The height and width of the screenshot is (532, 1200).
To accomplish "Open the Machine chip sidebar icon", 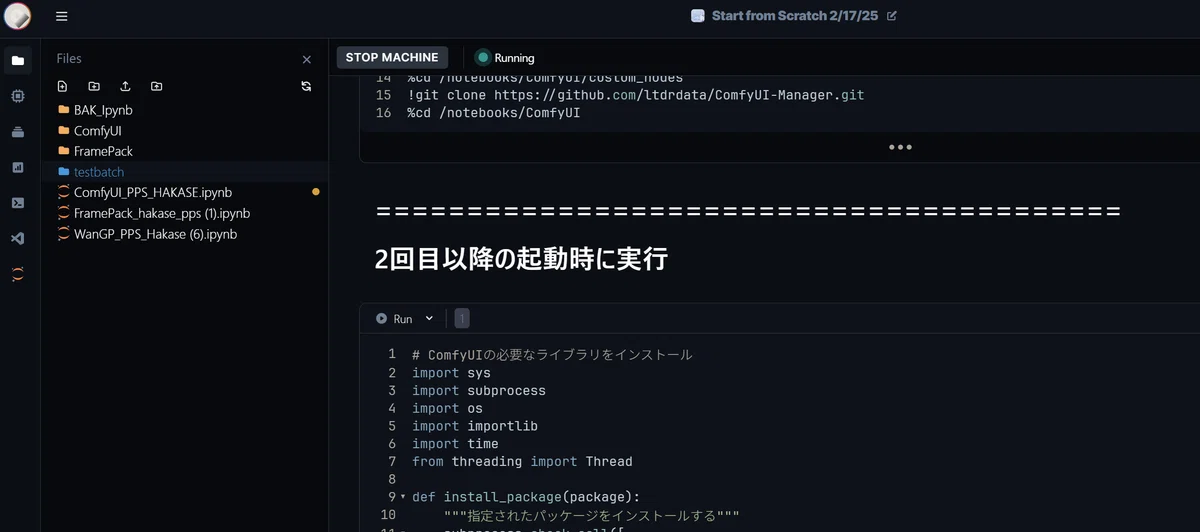I will click(x=17, y=96).
